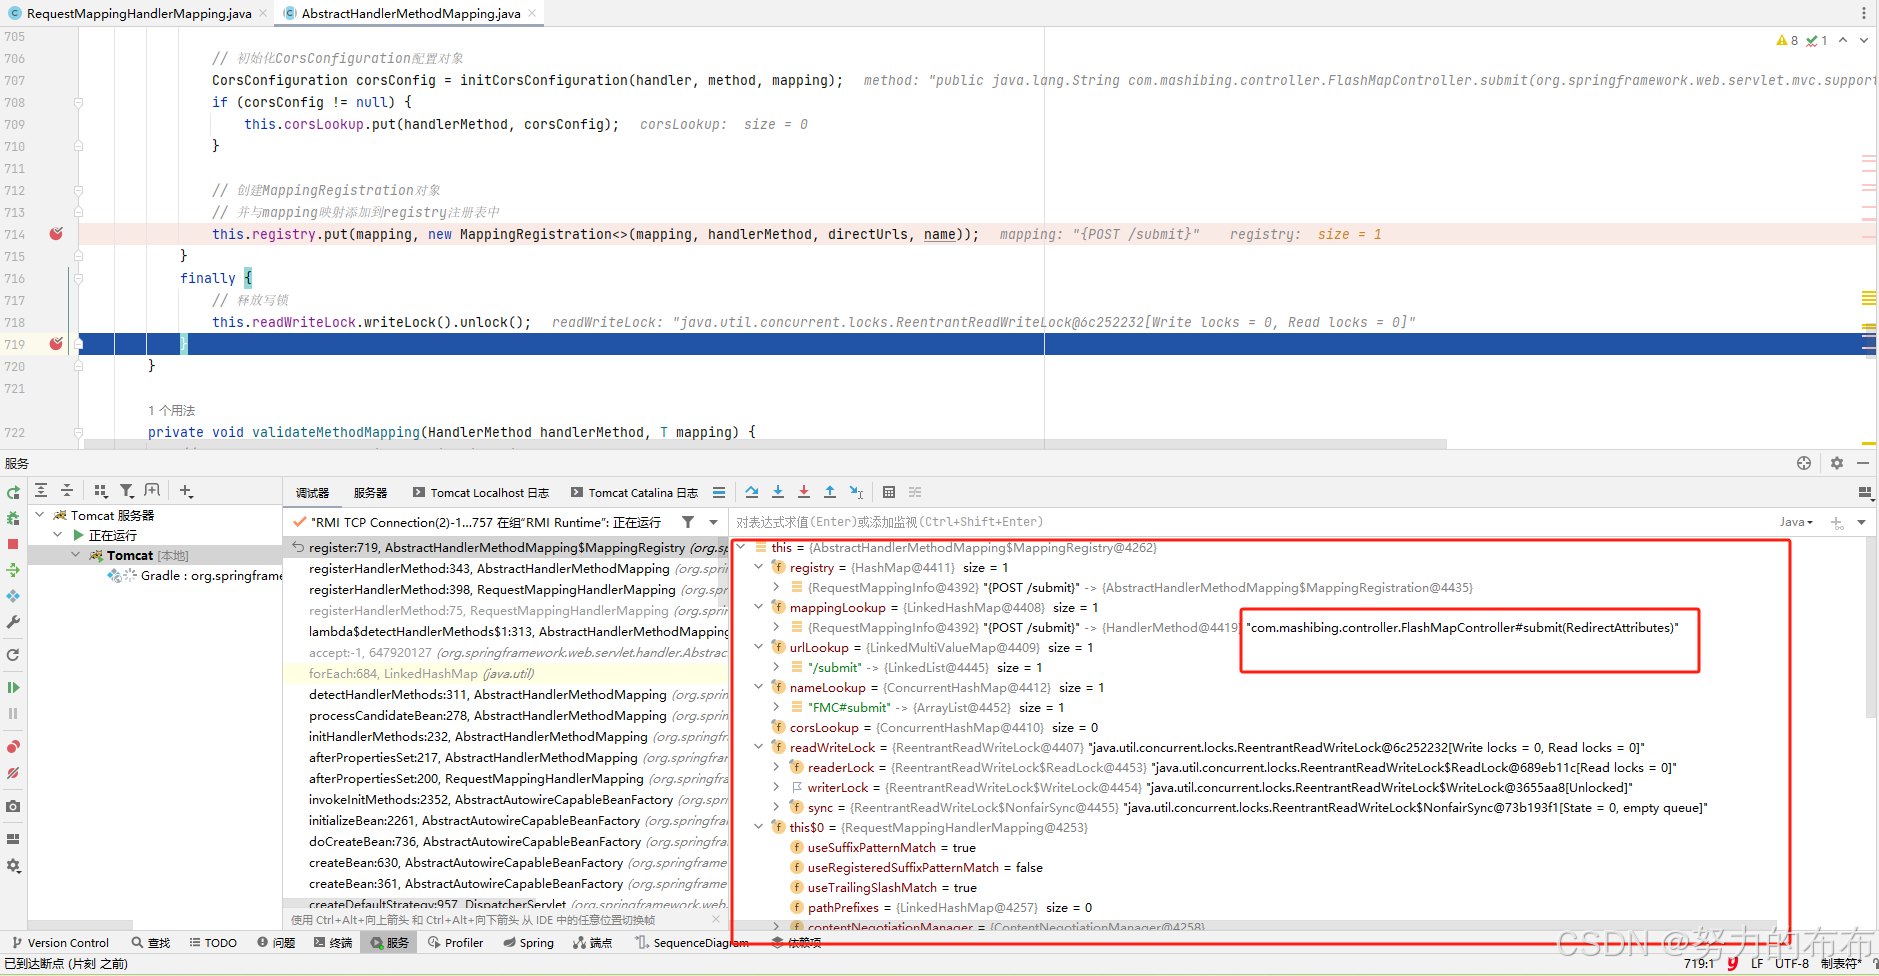
Task: Open the Group By icon in services toolbar
Action: [100, 491]
